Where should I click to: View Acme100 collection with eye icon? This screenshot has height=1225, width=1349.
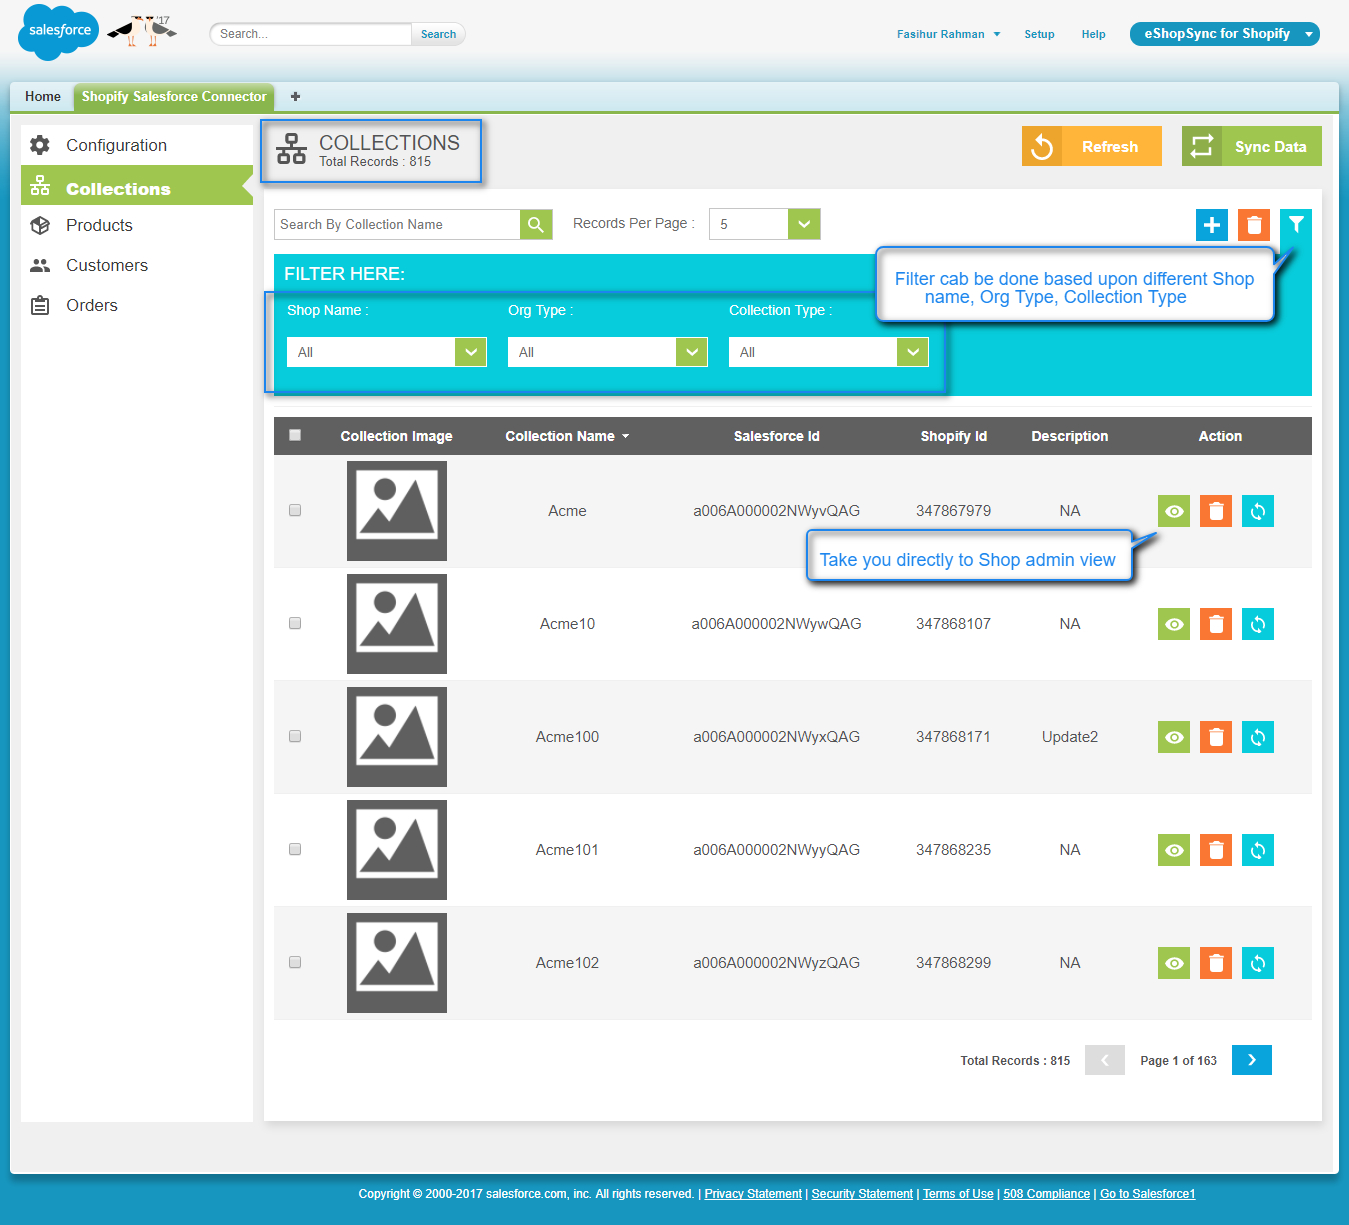point(1174,737)
